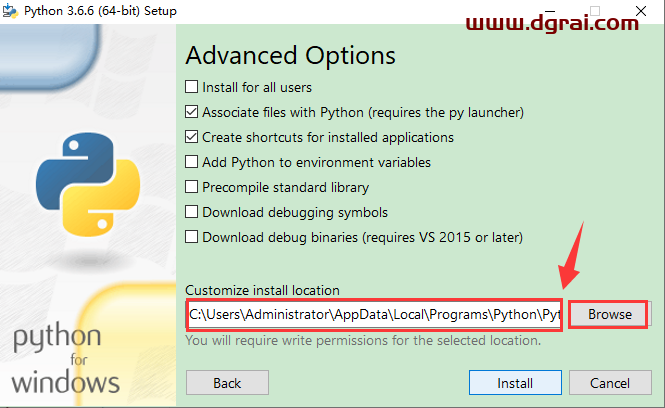Enable Precompile standard library option

pos(191,187)
